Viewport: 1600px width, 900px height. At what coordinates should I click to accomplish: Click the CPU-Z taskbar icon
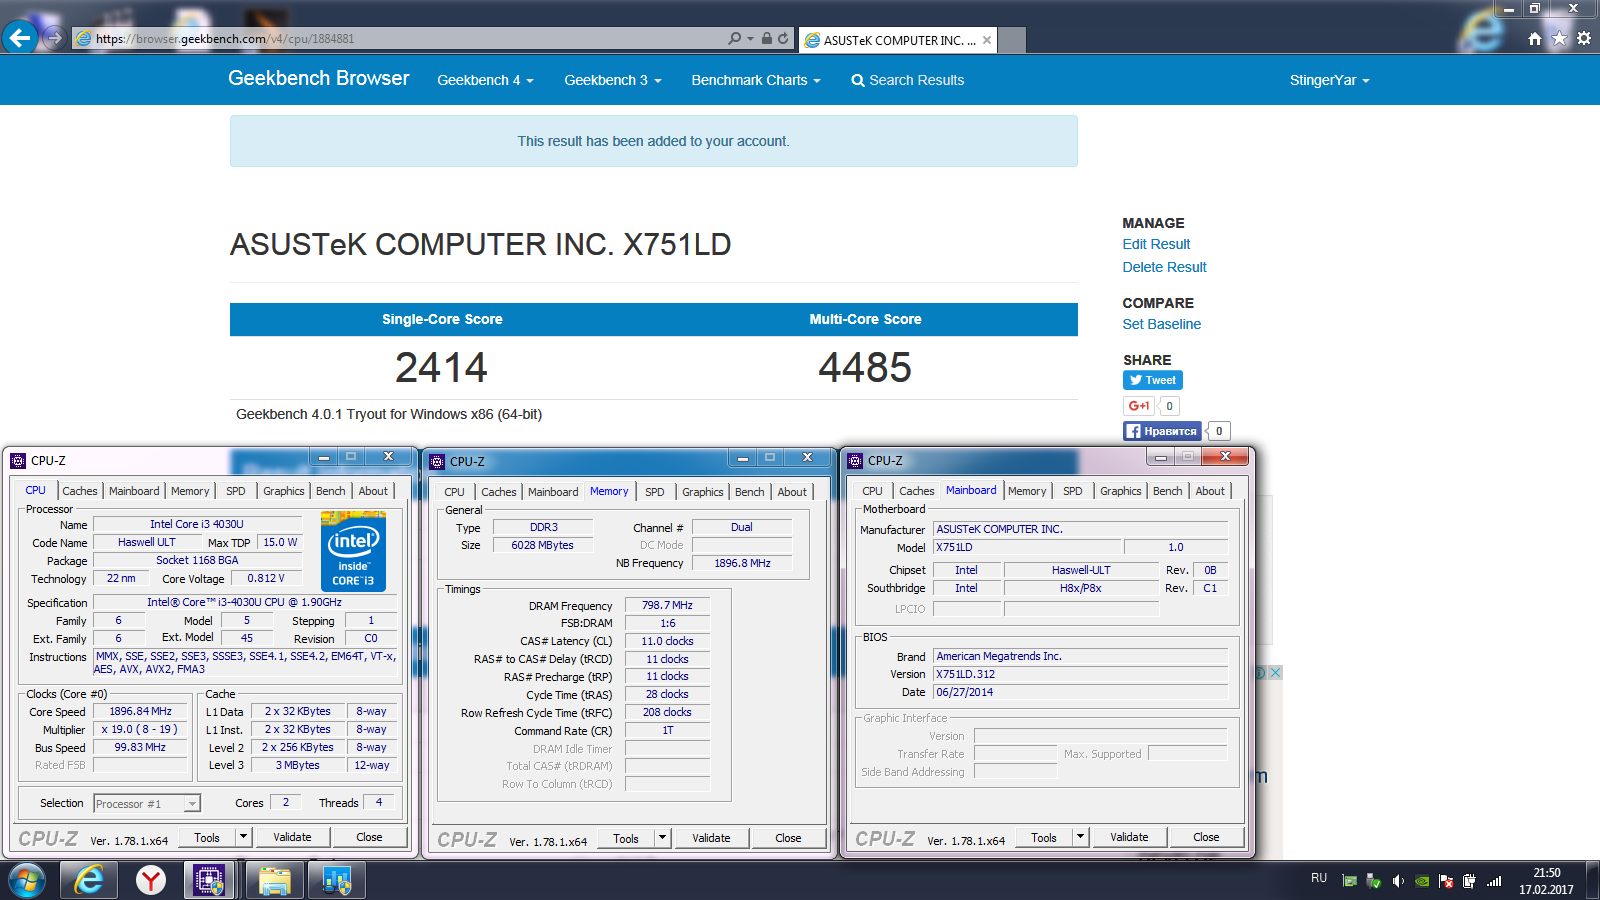(x=210, y=880)
